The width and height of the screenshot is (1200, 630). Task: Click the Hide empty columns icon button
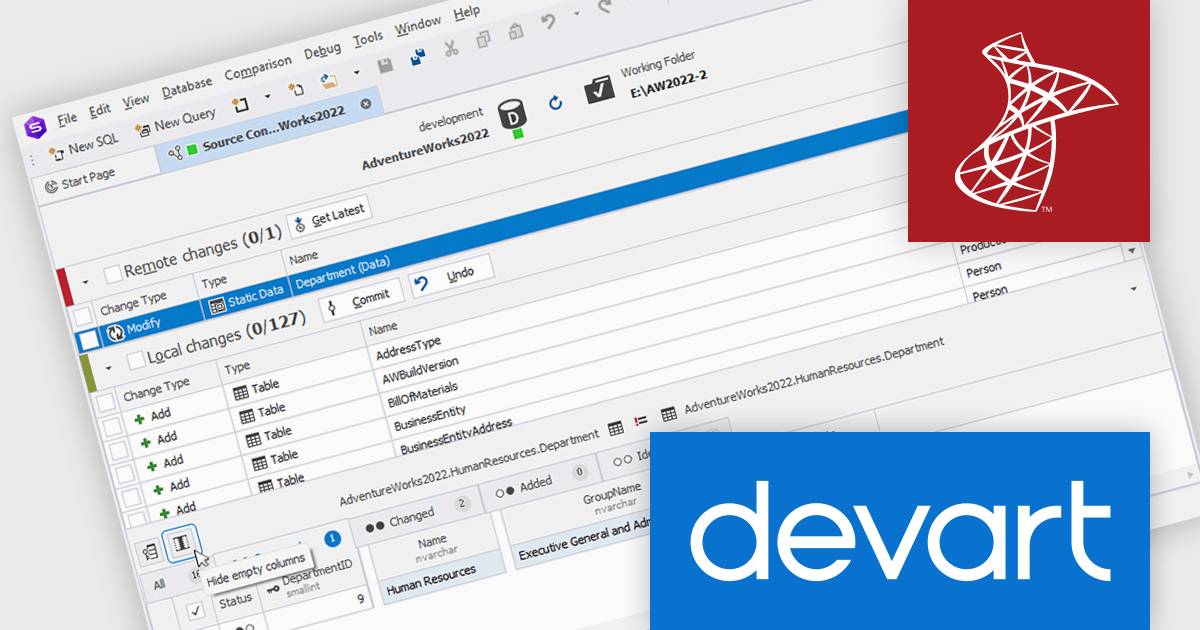point(181,541)
